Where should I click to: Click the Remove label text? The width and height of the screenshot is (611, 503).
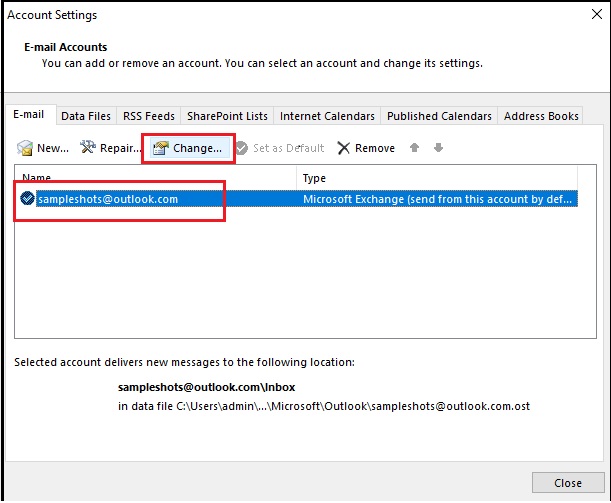pos(375,148)
